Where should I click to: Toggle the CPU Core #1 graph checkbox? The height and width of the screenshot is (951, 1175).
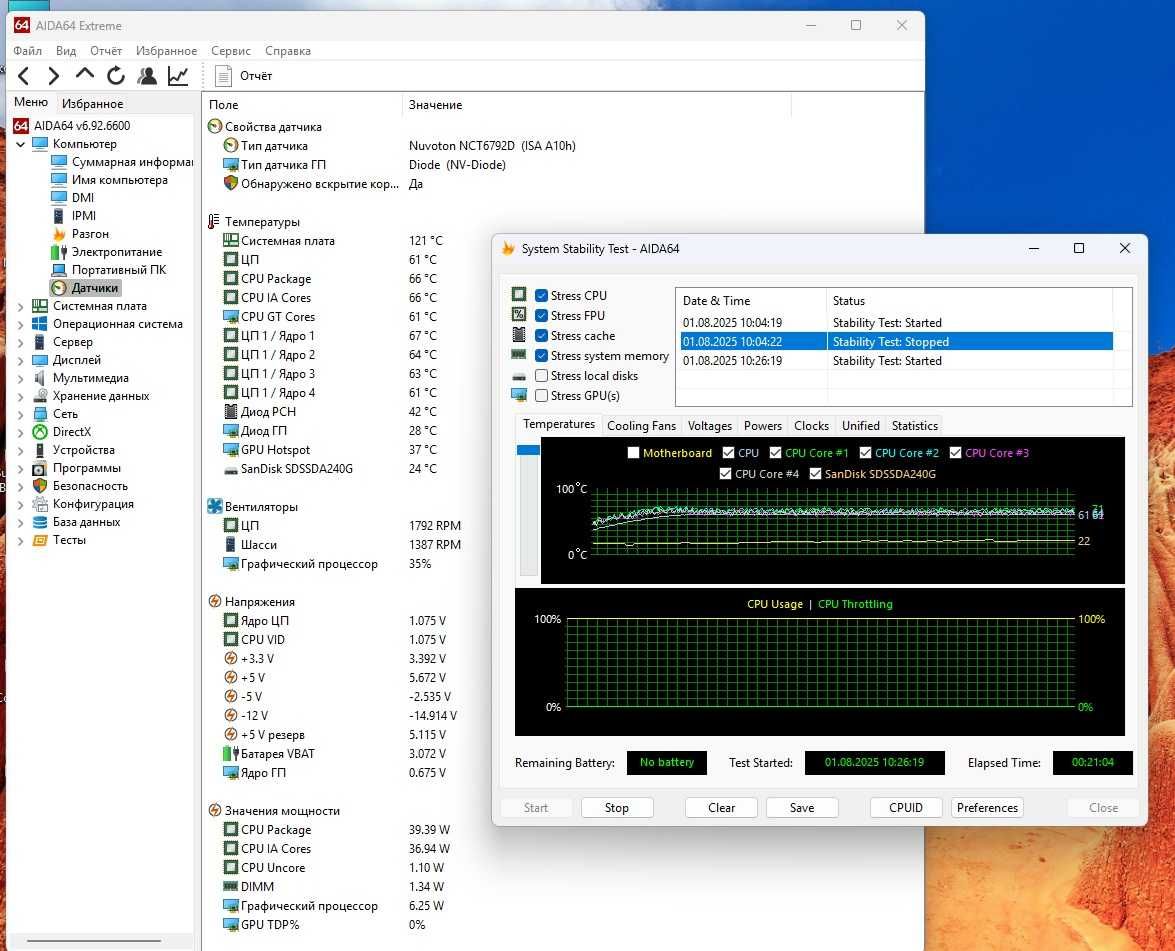[776, 453]
